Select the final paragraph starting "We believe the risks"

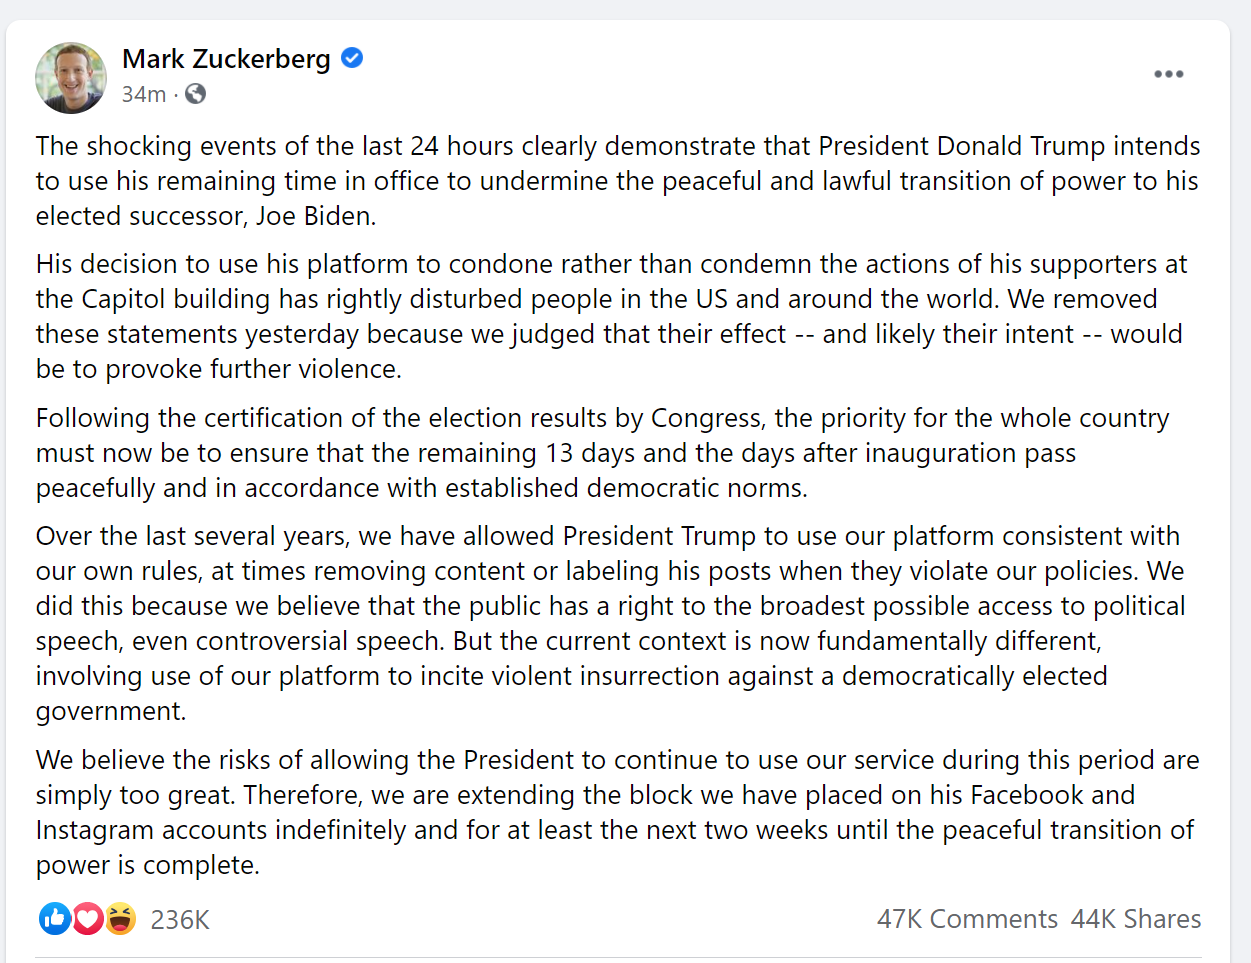(617, 812)
